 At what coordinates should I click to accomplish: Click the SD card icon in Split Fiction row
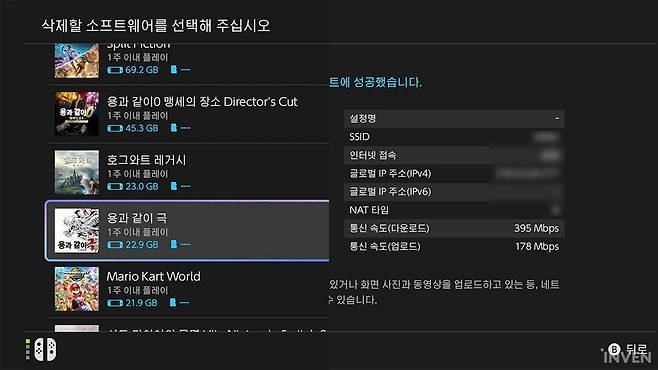tap(174, 70)
